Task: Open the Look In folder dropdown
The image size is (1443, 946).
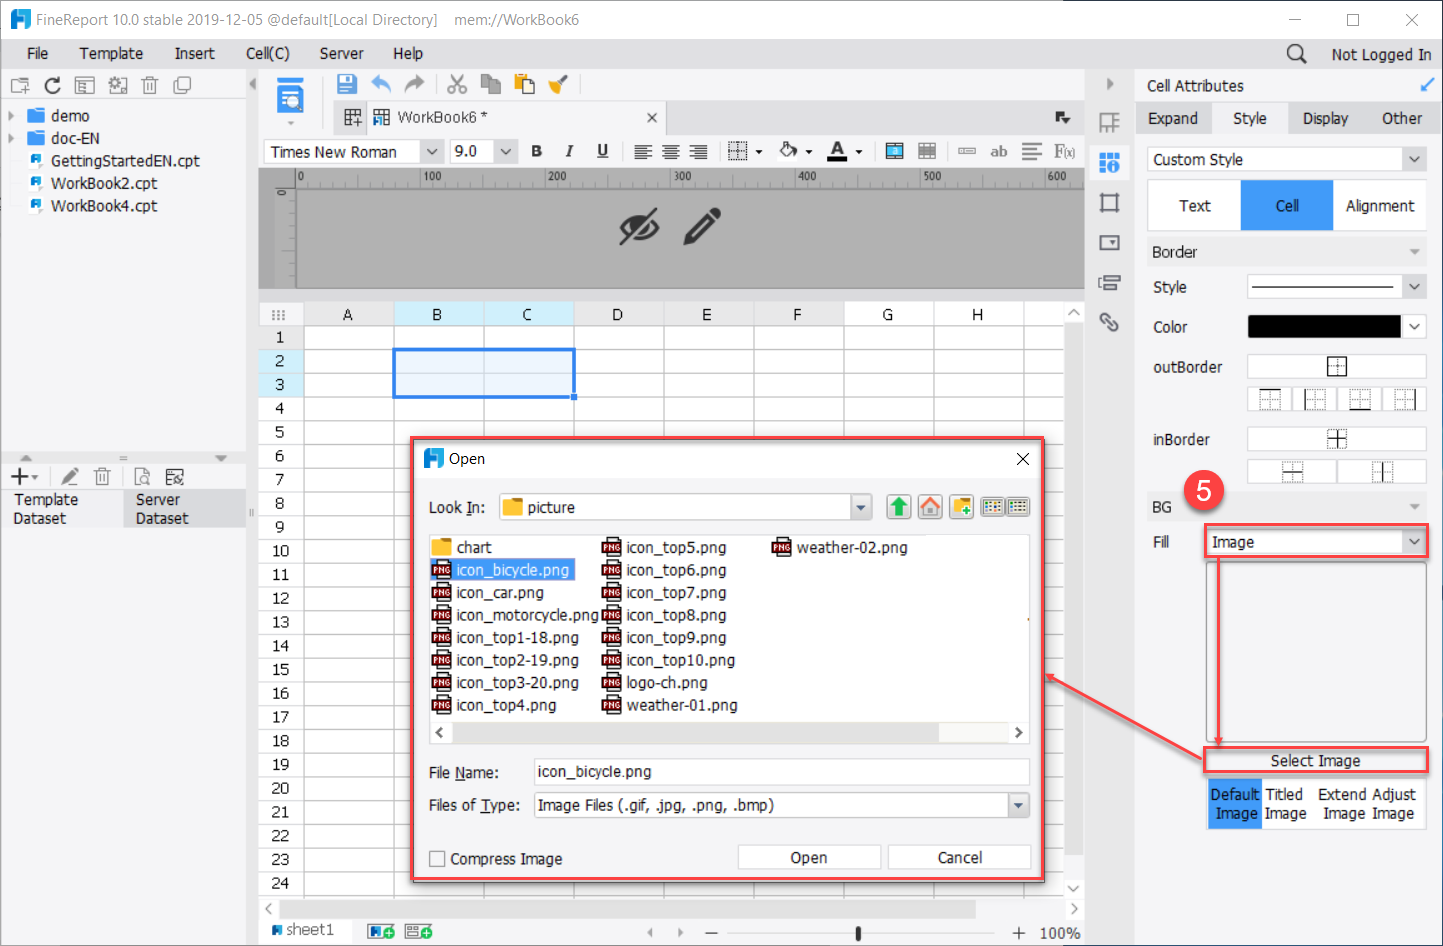Action: [860, 507]
